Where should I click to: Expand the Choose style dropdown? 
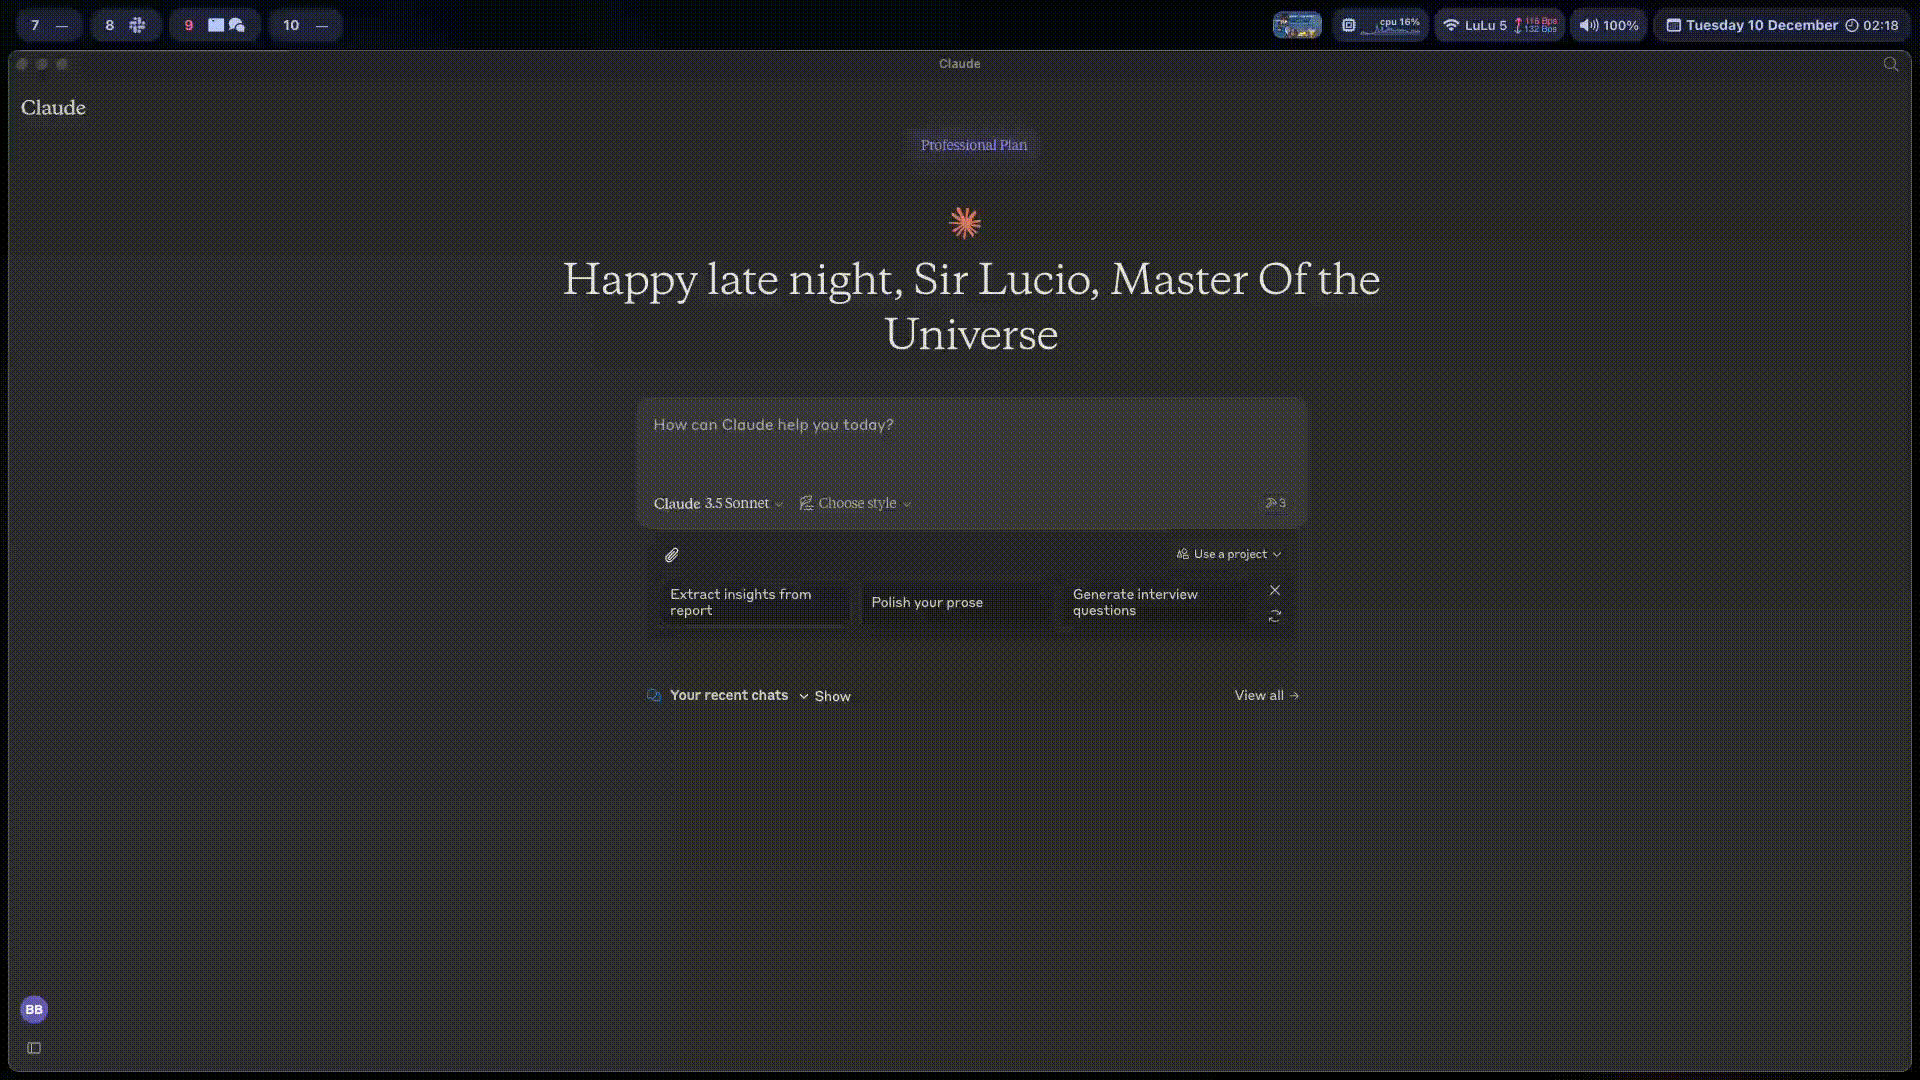coord(856,503)
